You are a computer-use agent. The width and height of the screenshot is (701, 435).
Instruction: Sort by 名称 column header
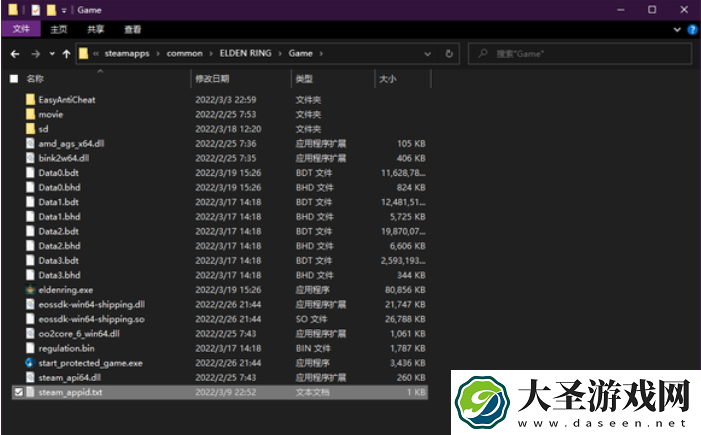tap(35, 79)
